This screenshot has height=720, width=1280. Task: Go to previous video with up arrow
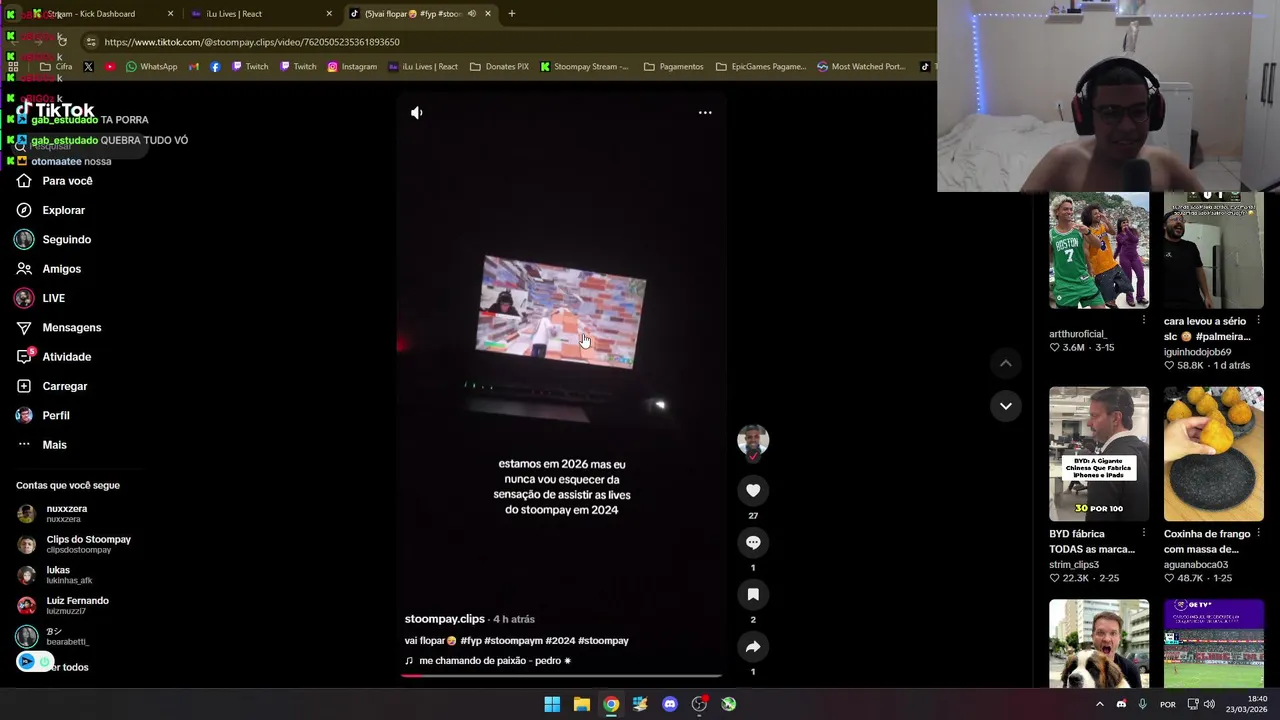coord(1006,363)
